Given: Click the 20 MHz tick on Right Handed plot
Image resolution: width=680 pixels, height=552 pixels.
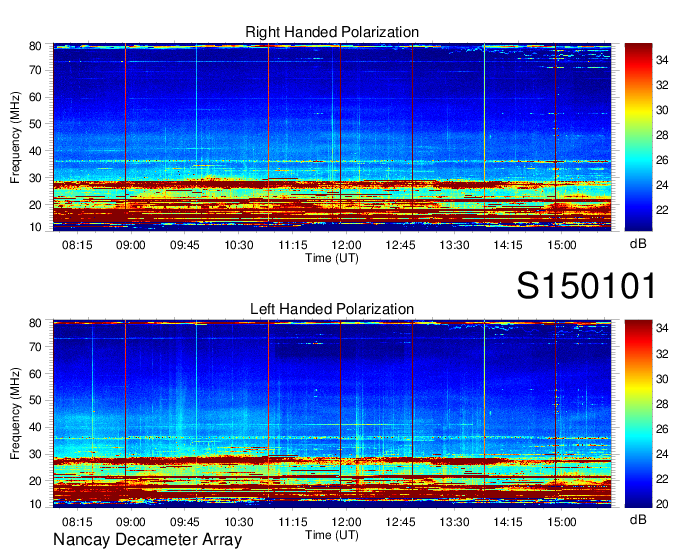Looking at the screenshot, I should (35, 205).
